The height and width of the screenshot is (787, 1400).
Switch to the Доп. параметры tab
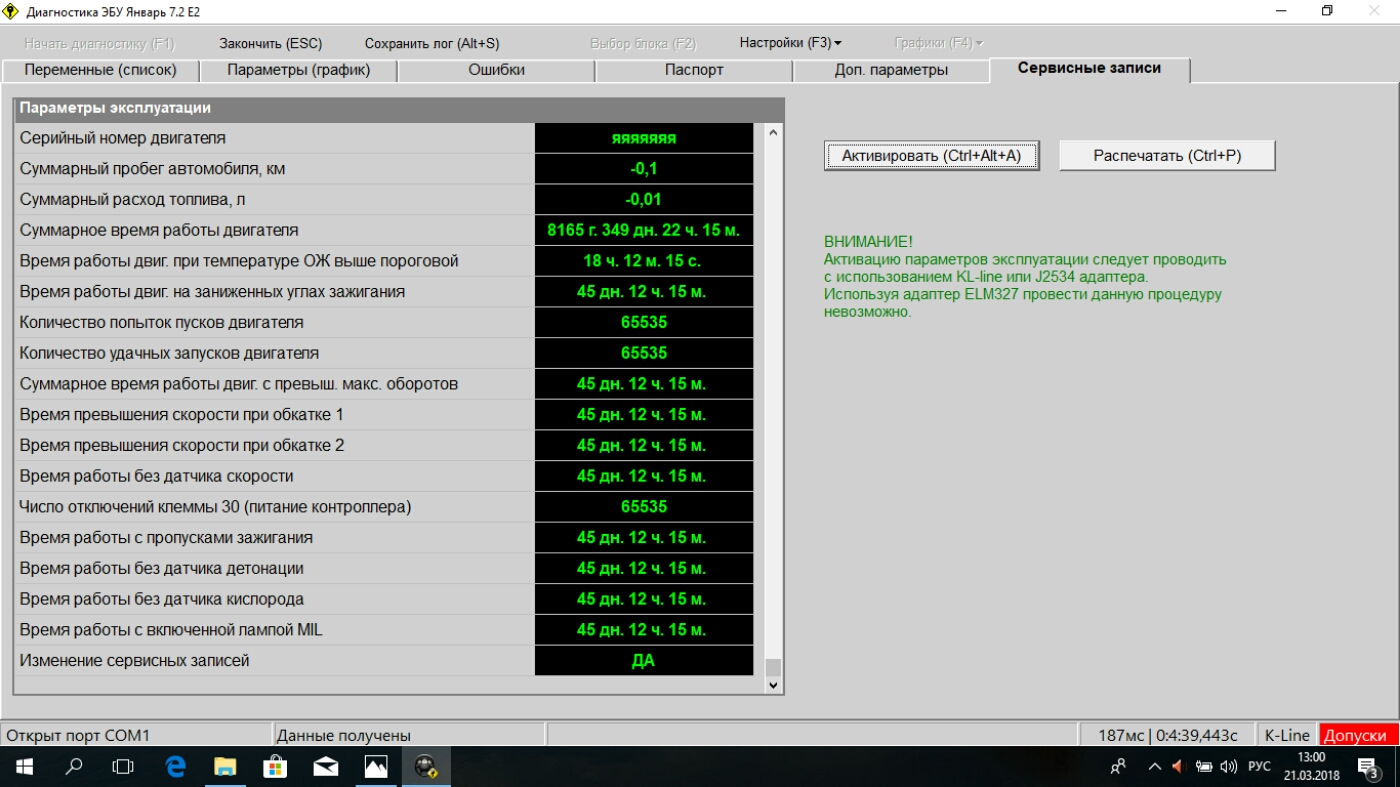[x=891, y=70]
